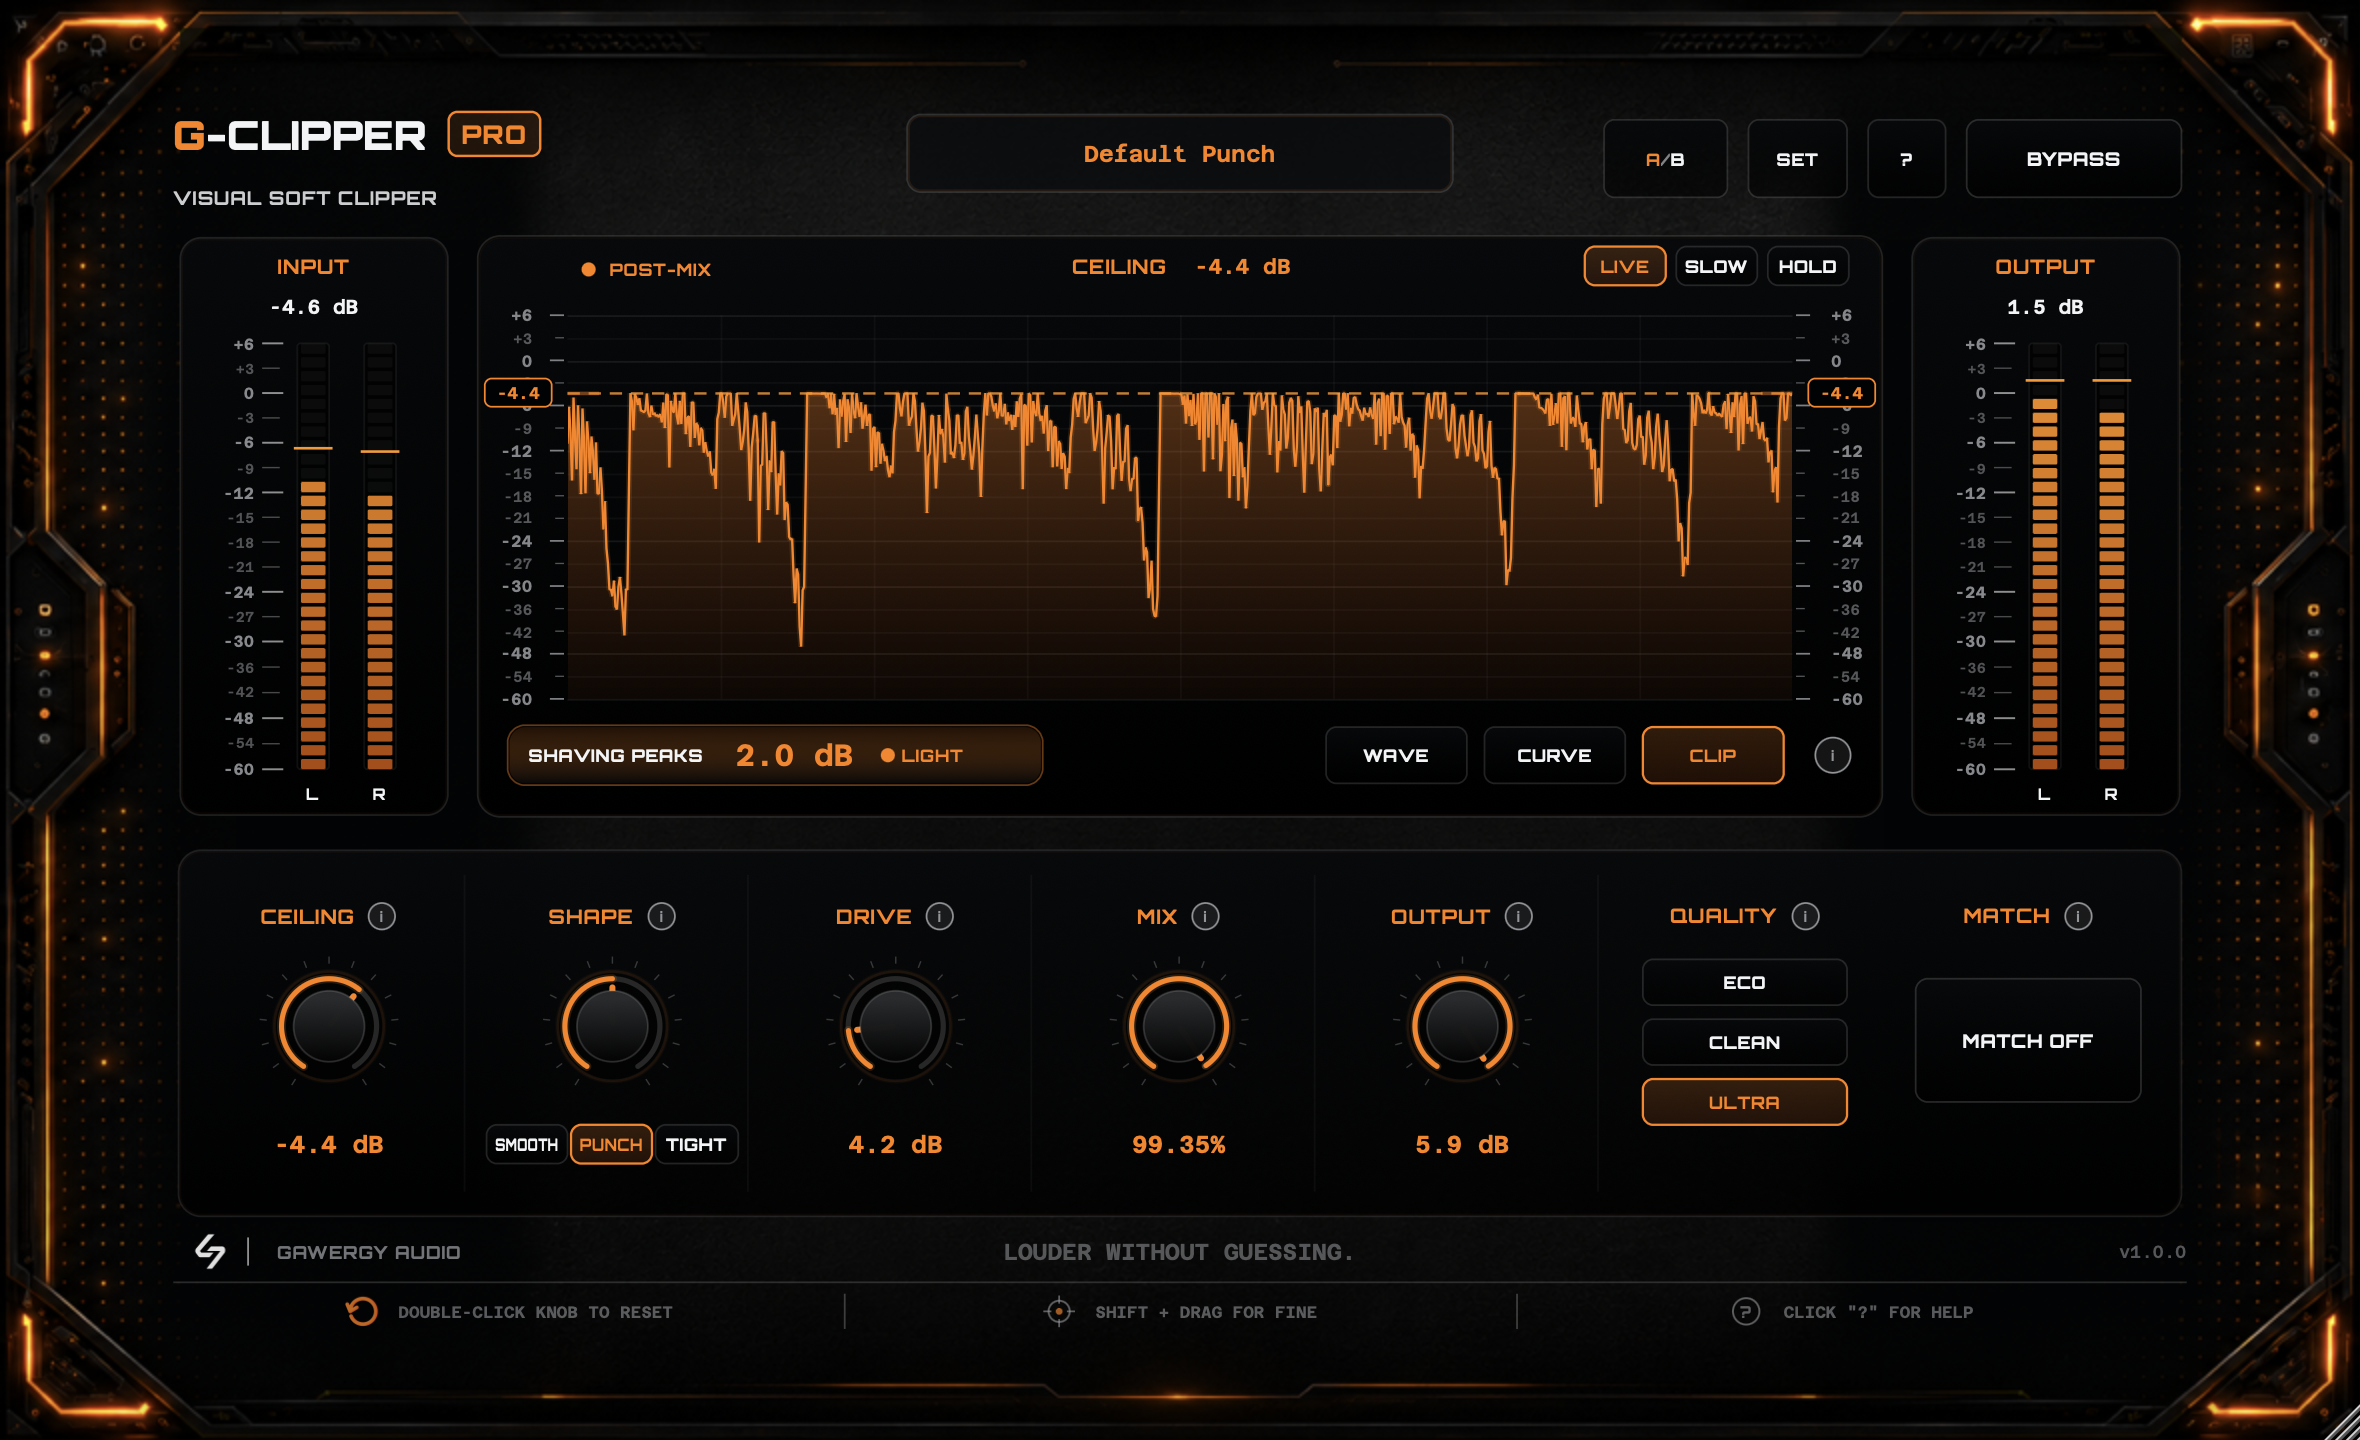Click the orange dot beside LIGHT
Image resolution: width=2360 pixels, height=1440 pixels.
point(887,755)
